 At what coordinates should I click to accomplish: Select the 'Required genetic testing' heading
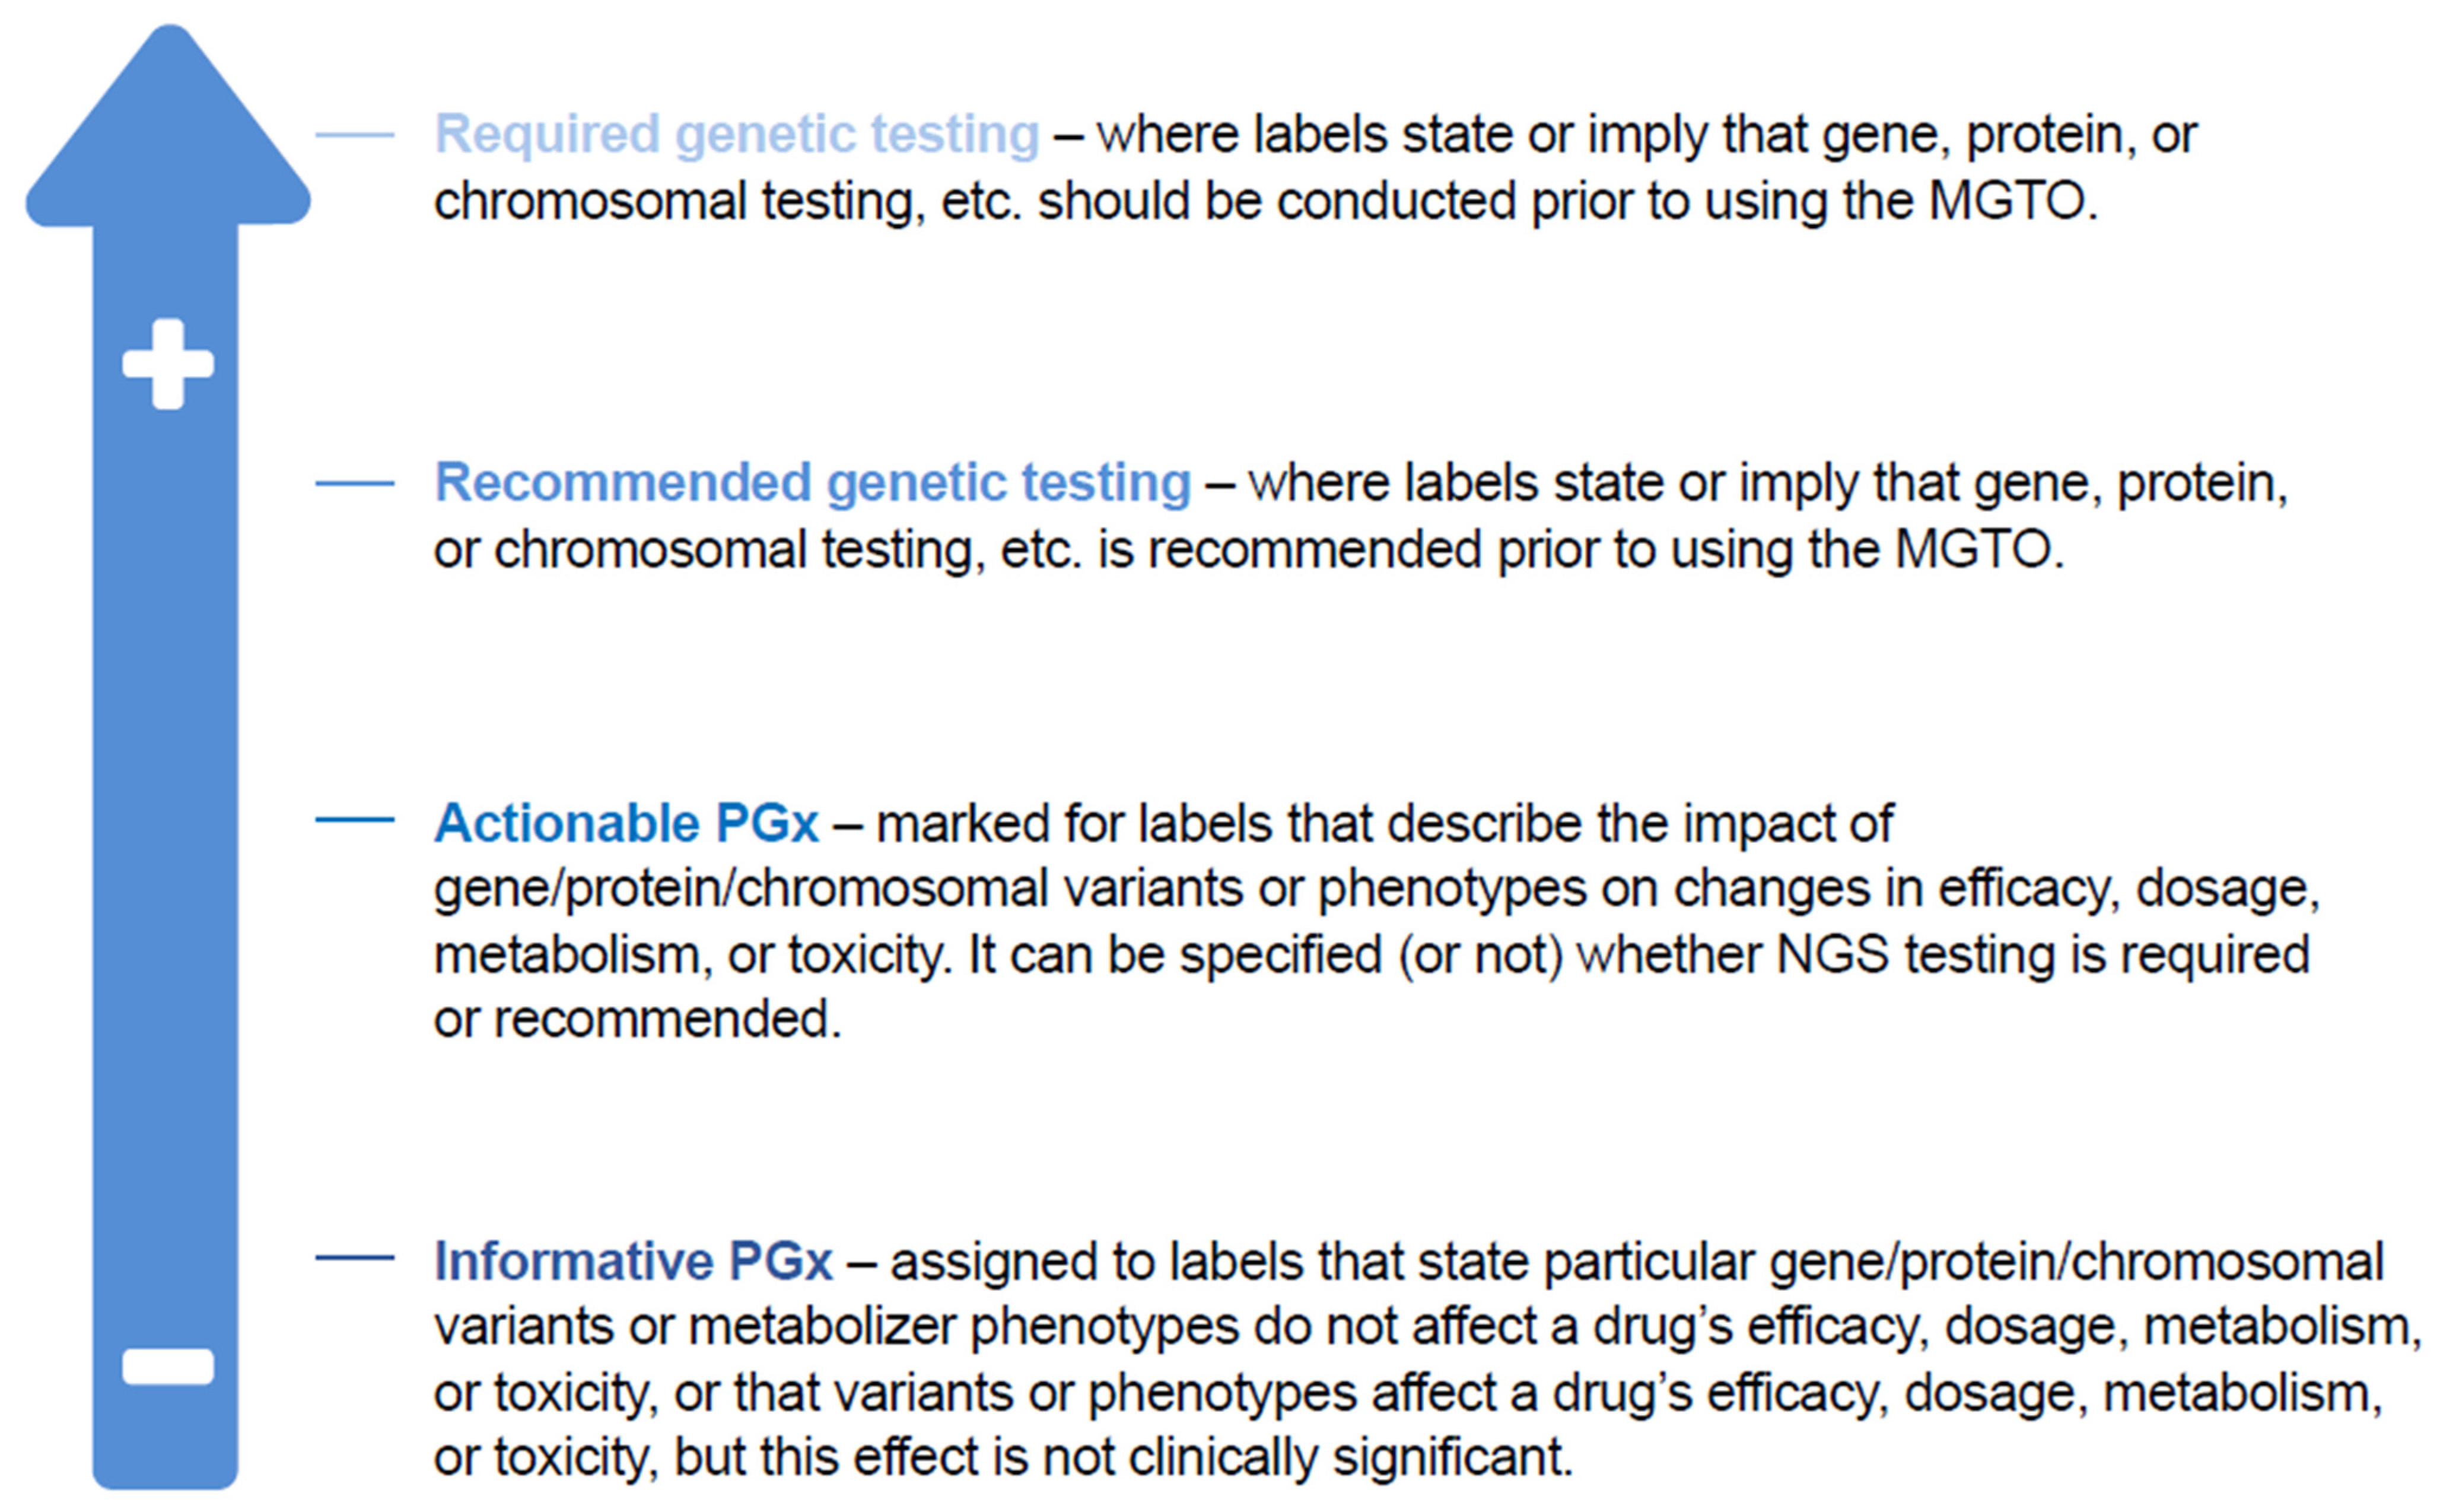(737, 134)
